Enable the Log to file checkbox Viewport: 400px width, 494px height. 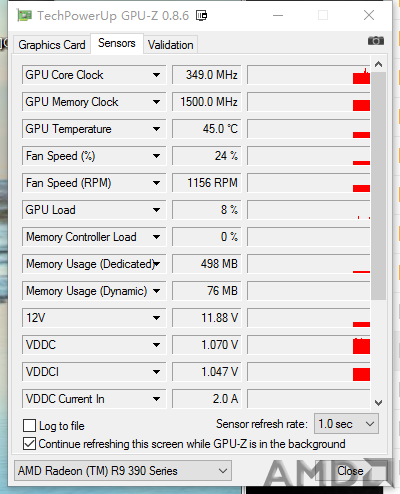pyautogui.click(x=29, y=426)
